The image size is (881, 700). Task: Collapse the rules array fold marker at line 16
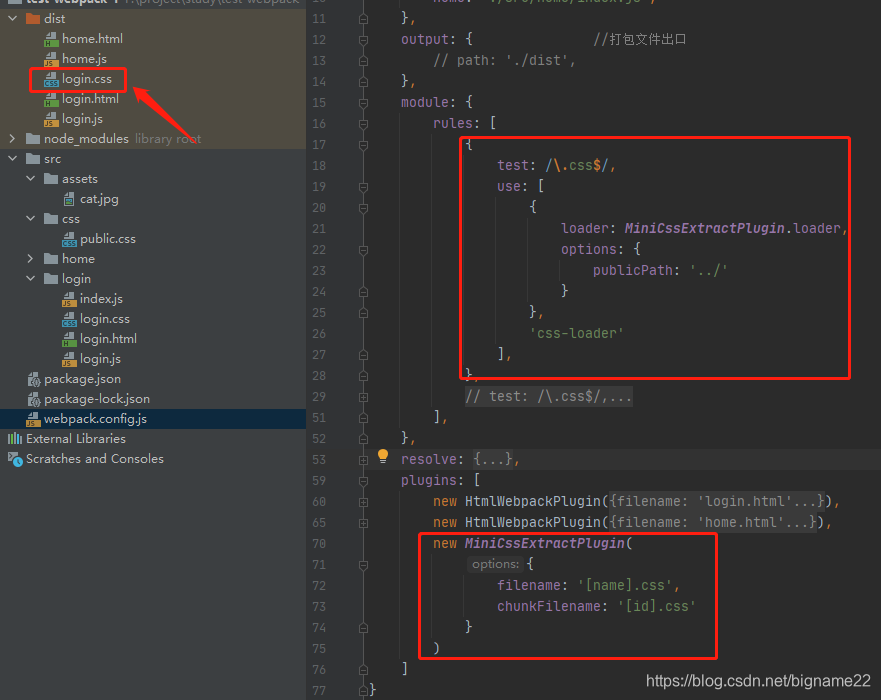tap(364, 124)
